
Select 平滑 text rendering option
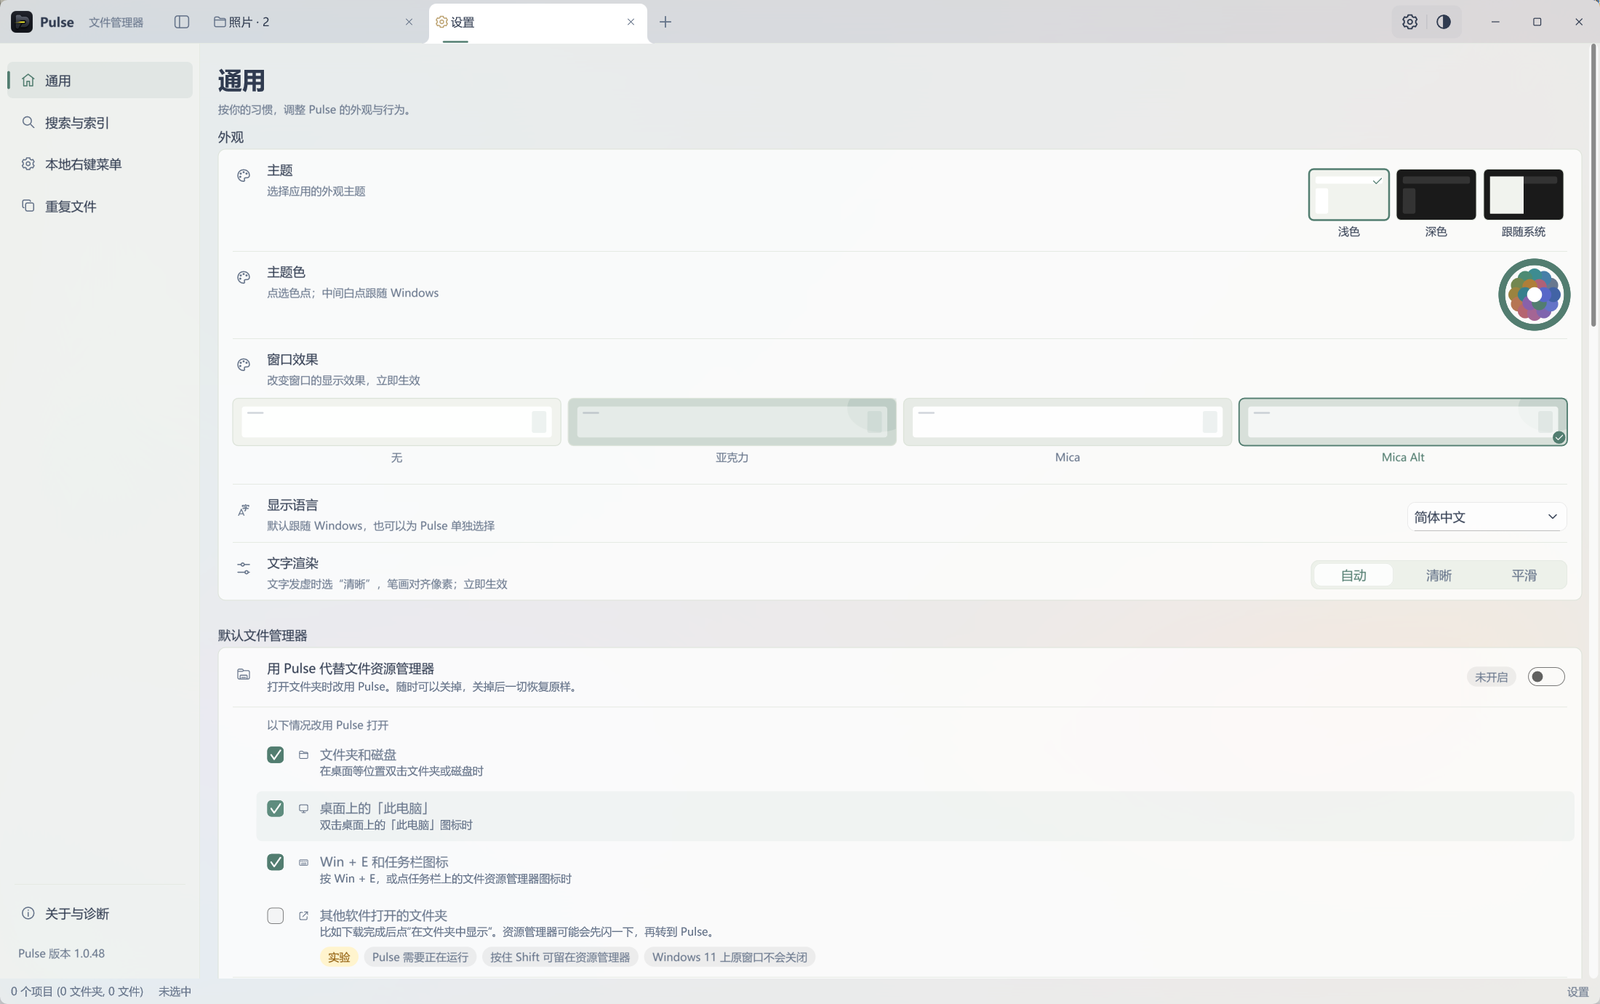pos(1524,575)
